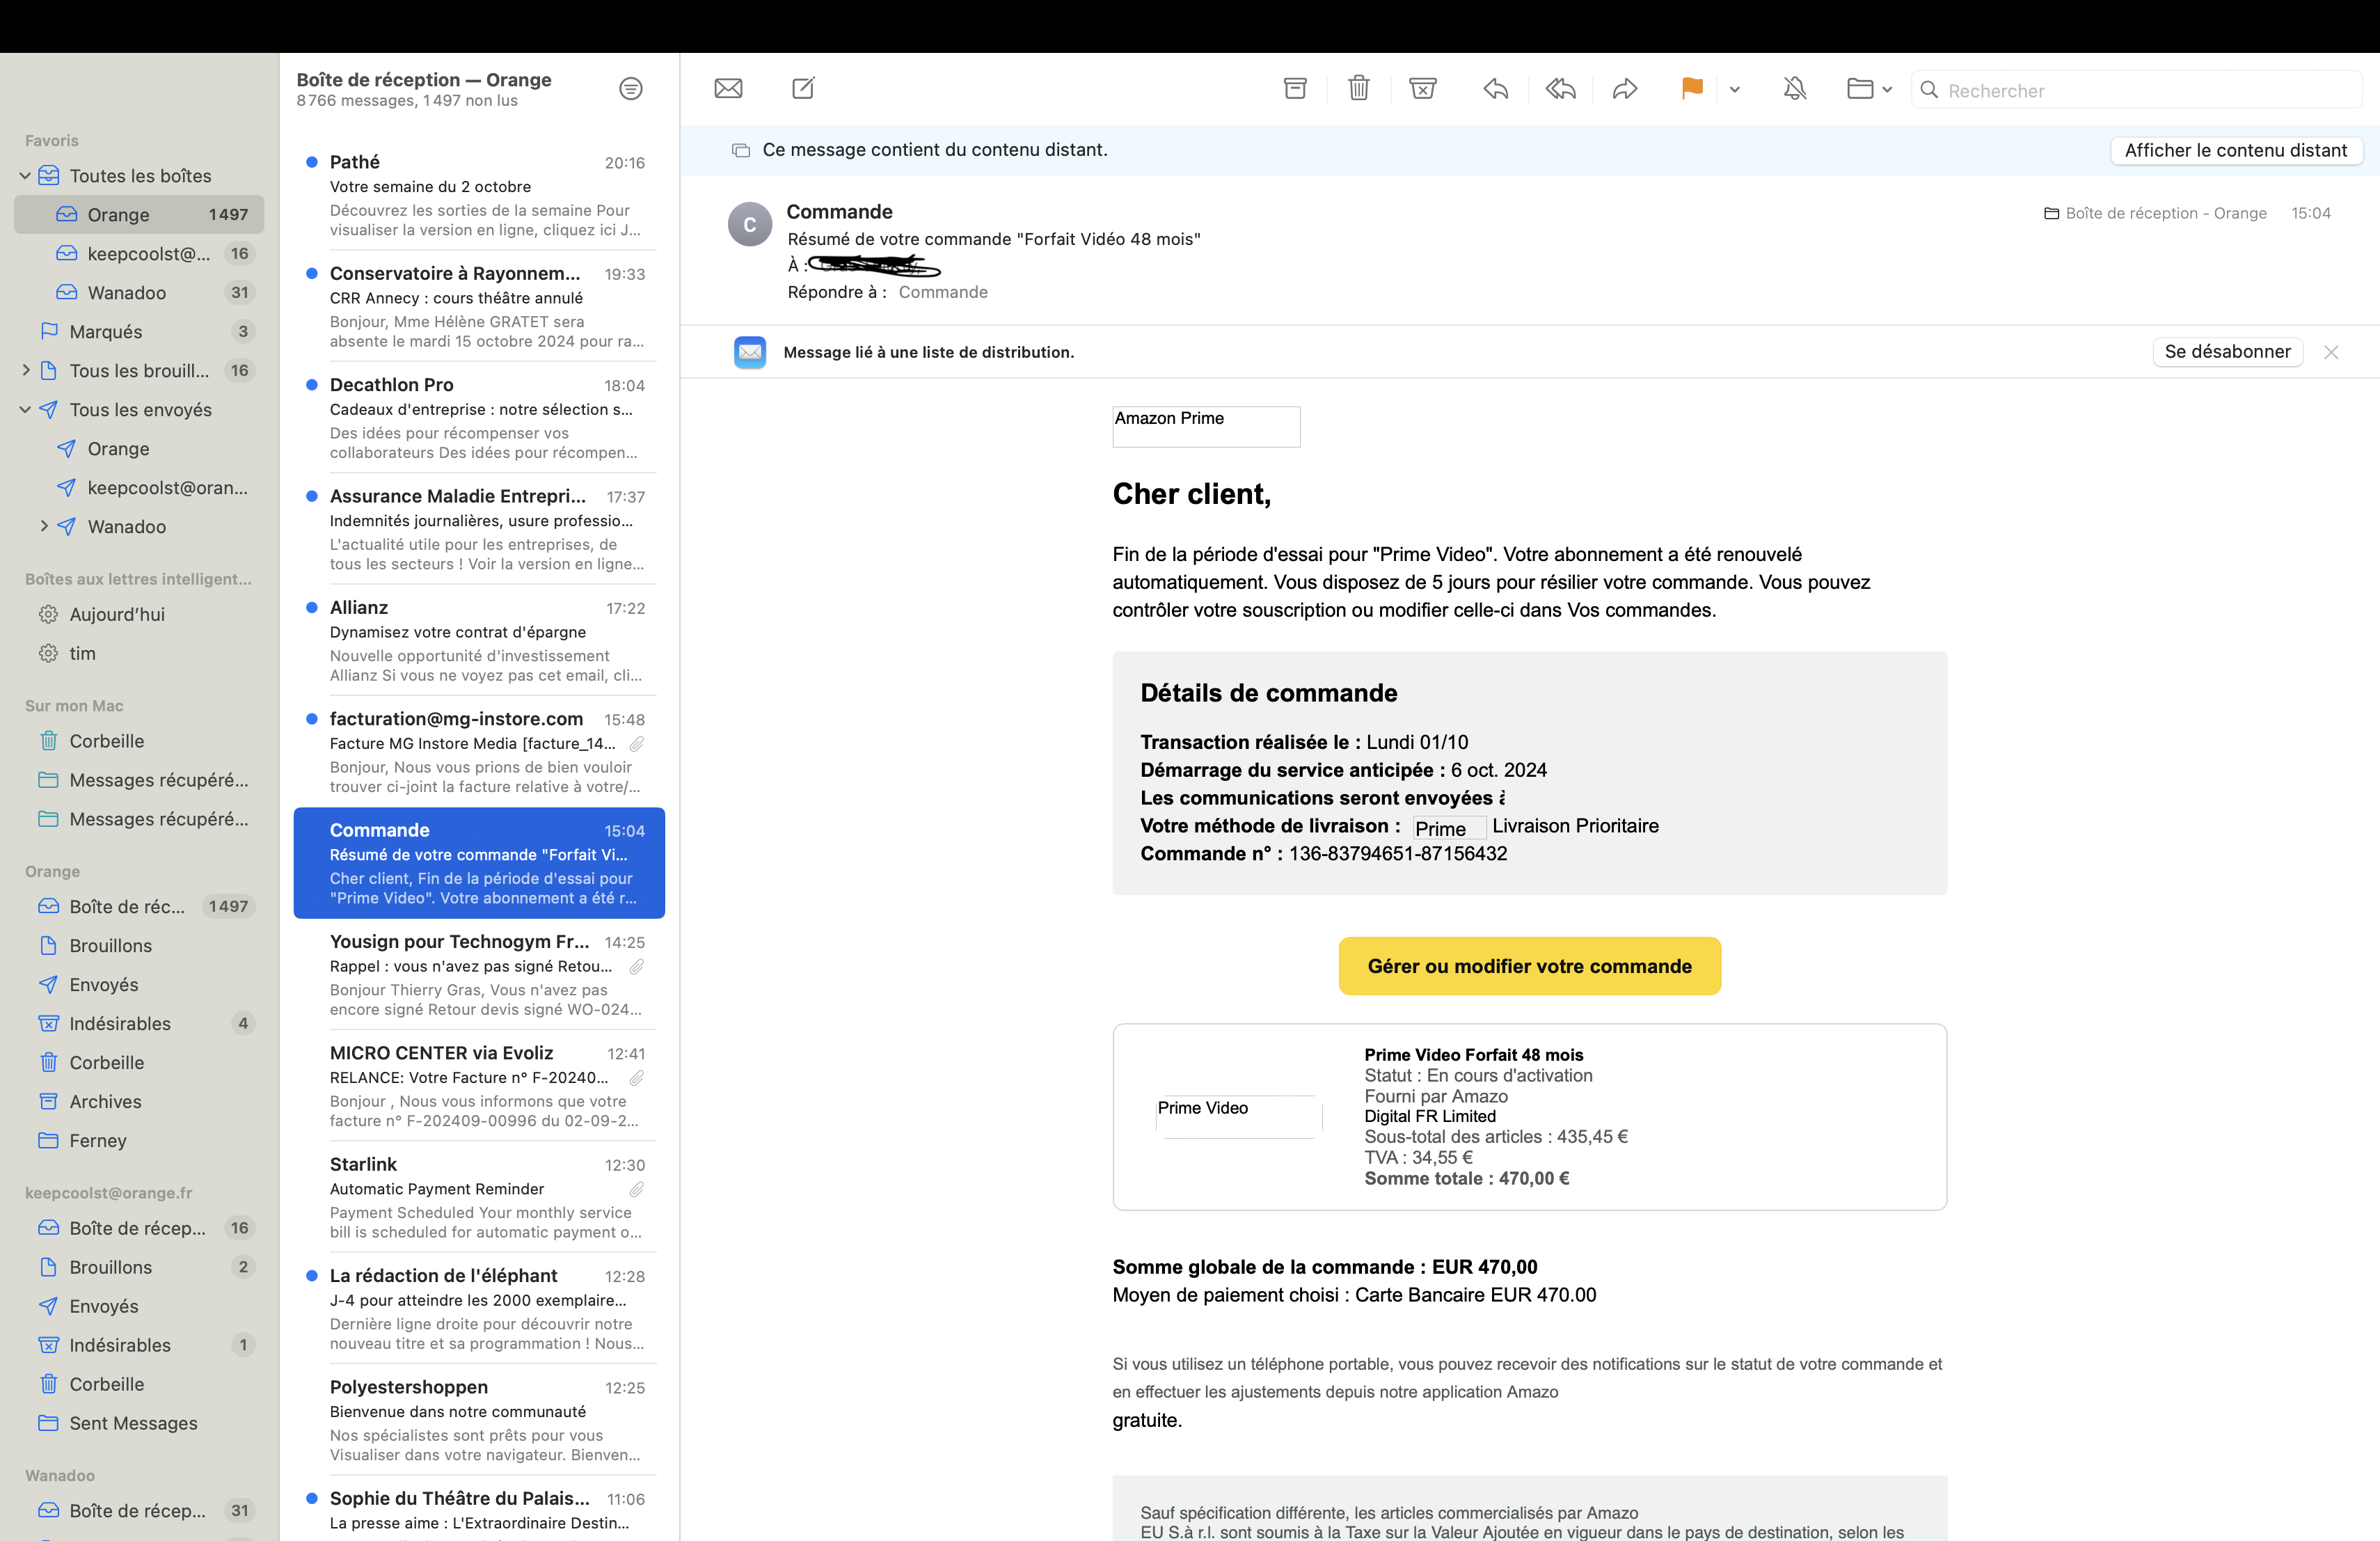The height and width of the screenshot is (1541, 2380).
Task: Open La rédaction de l'éléphant email
Action: tap(479, 1309)
